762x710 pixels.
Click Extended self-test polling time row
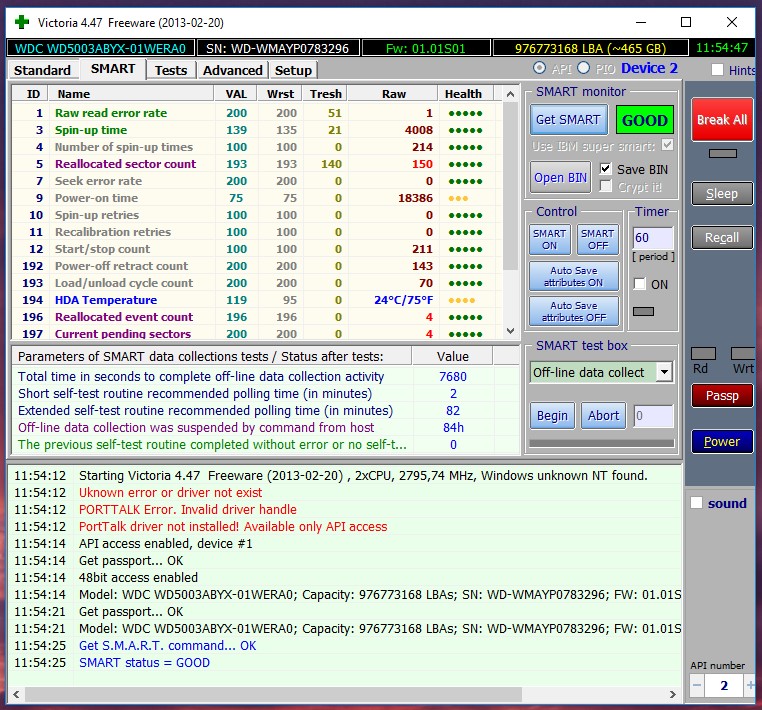coord(265,411)
